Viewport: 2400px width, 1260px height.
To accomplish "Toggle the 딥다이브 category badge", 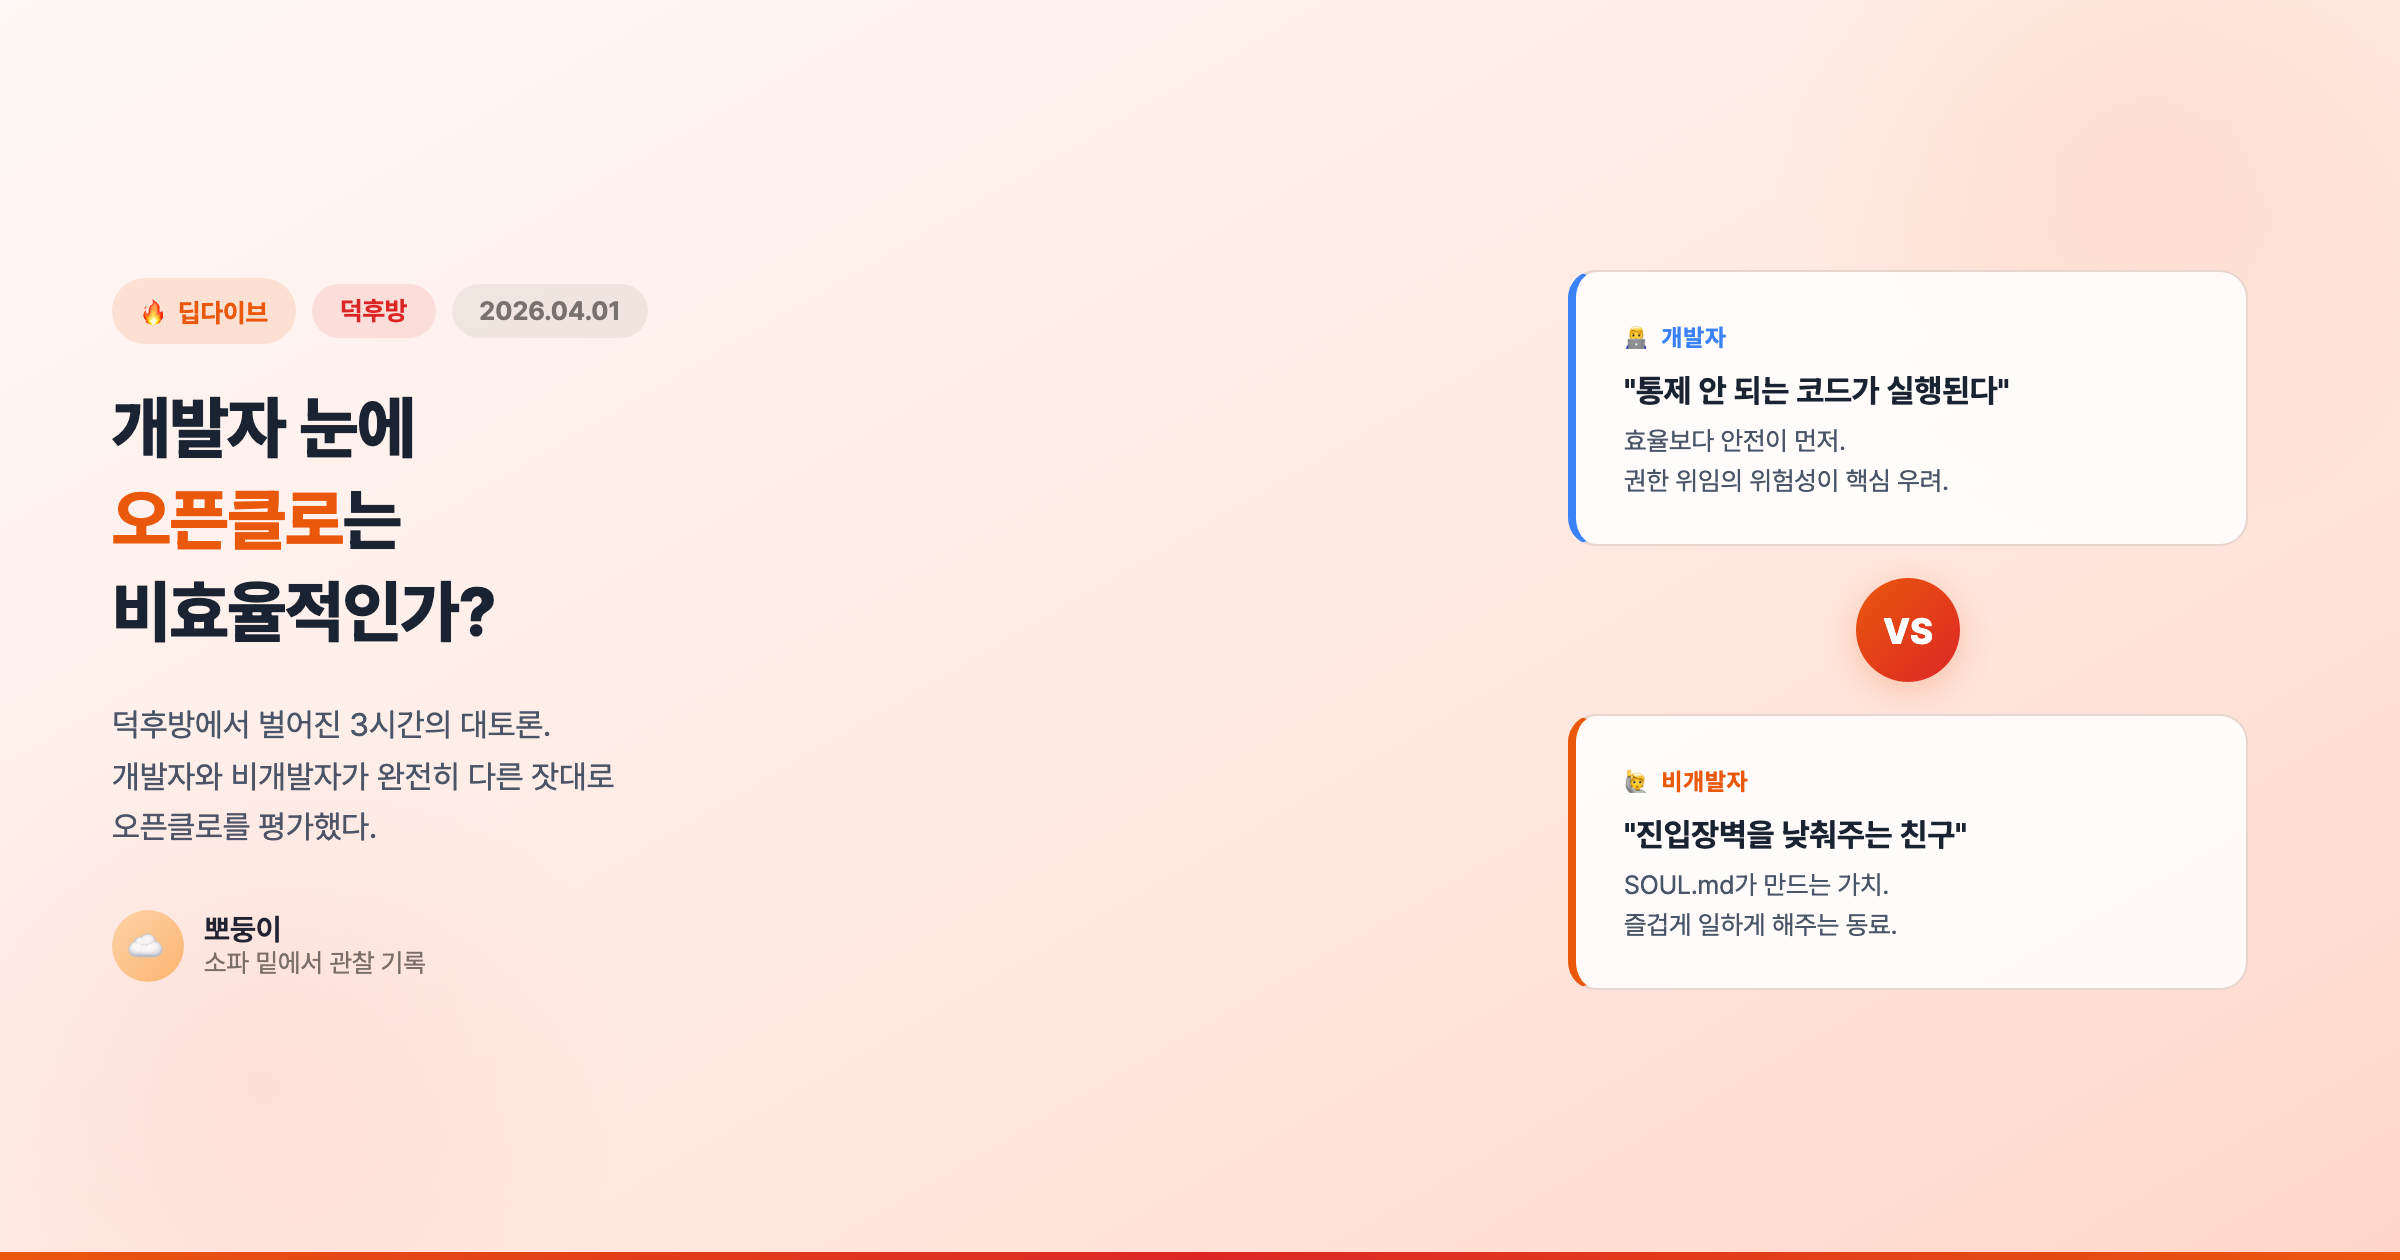I will tap(203, 311).
